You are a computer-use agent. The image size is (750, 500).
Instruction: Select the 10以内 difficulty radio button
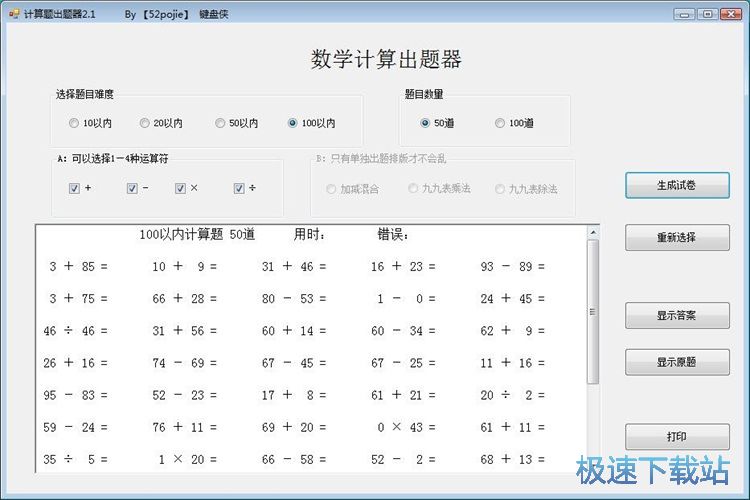[x=74, y=124]
